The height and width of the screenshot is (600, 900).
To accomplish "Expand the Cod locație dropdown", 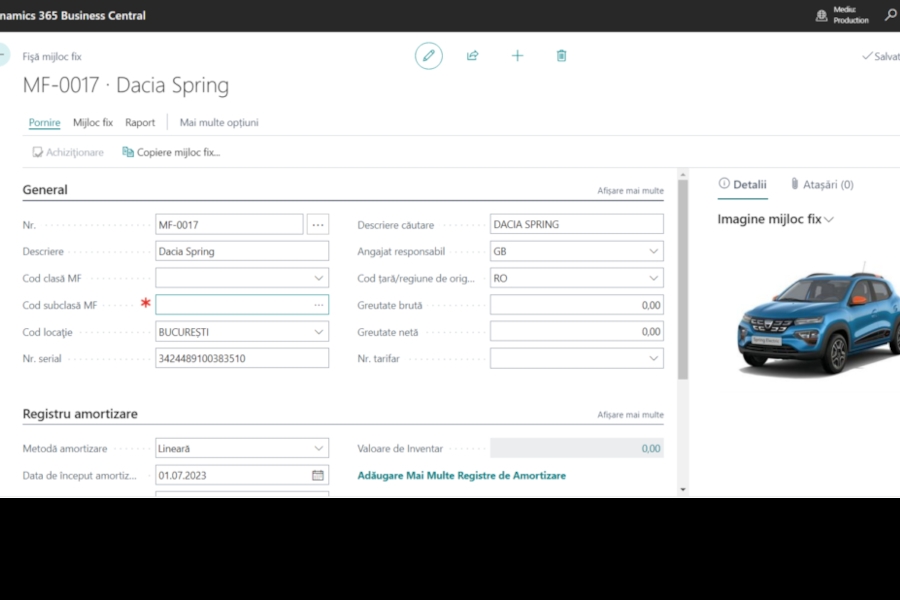I will point(319,331).
